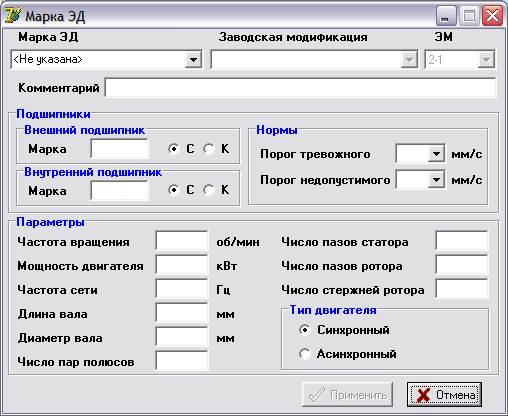Click the Длина вала input field
The height and width of the screenshot is (416, 508).
(182, 313)
